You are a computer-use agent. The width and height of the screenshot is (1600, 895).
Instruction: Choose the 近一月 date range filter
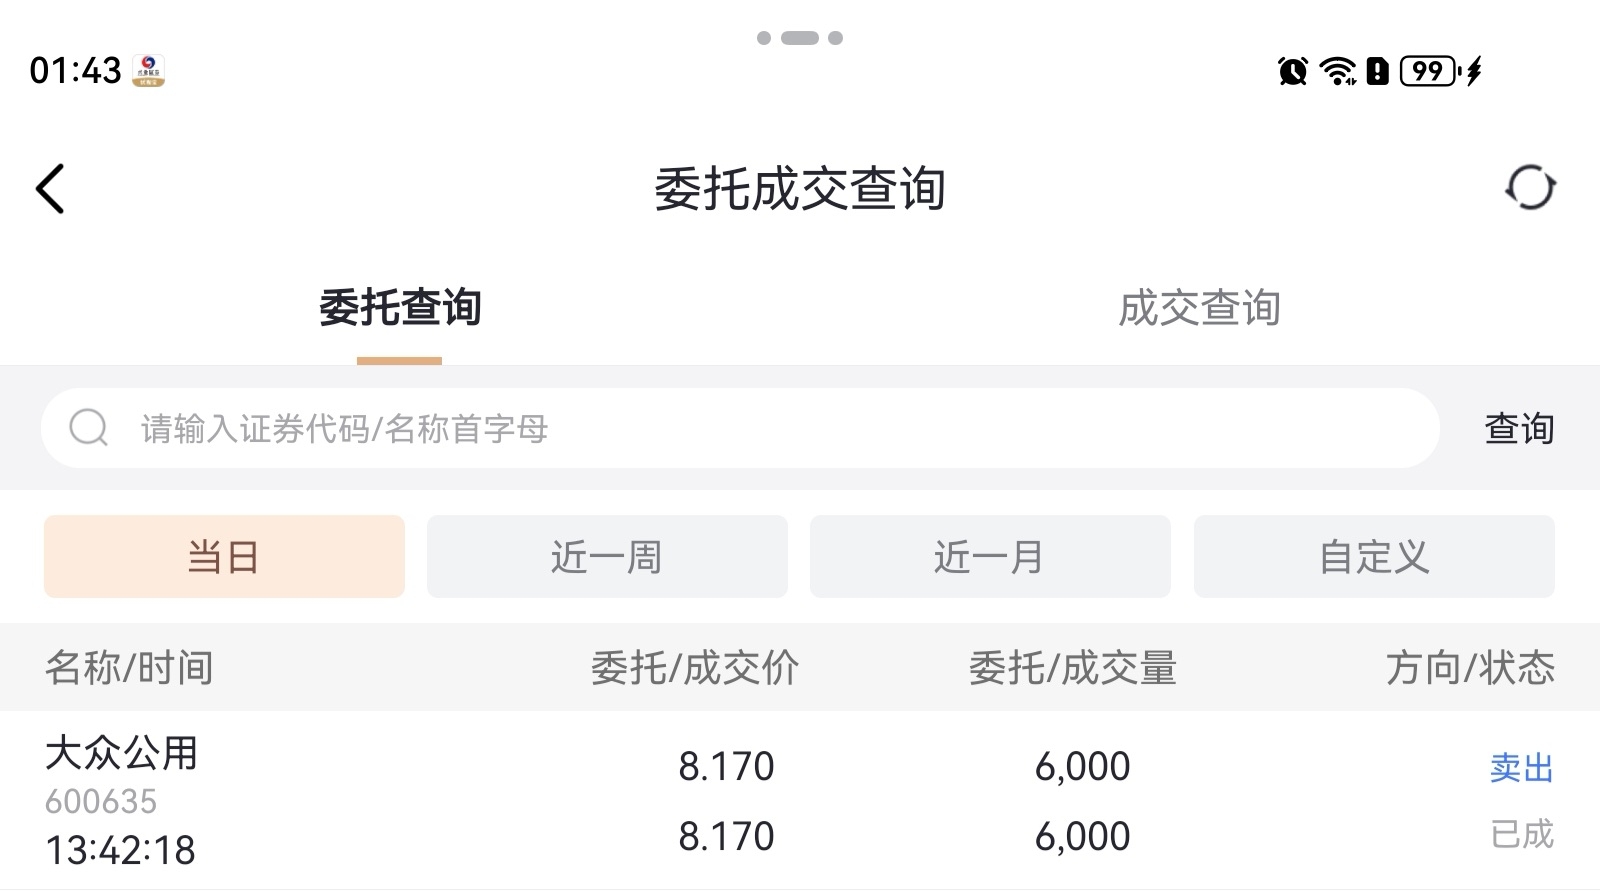coord(990,557)
